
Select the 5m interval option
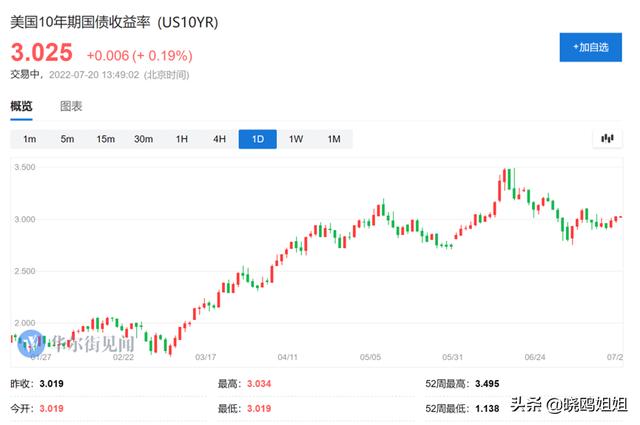pyautogui.click(x=67, y=139)
